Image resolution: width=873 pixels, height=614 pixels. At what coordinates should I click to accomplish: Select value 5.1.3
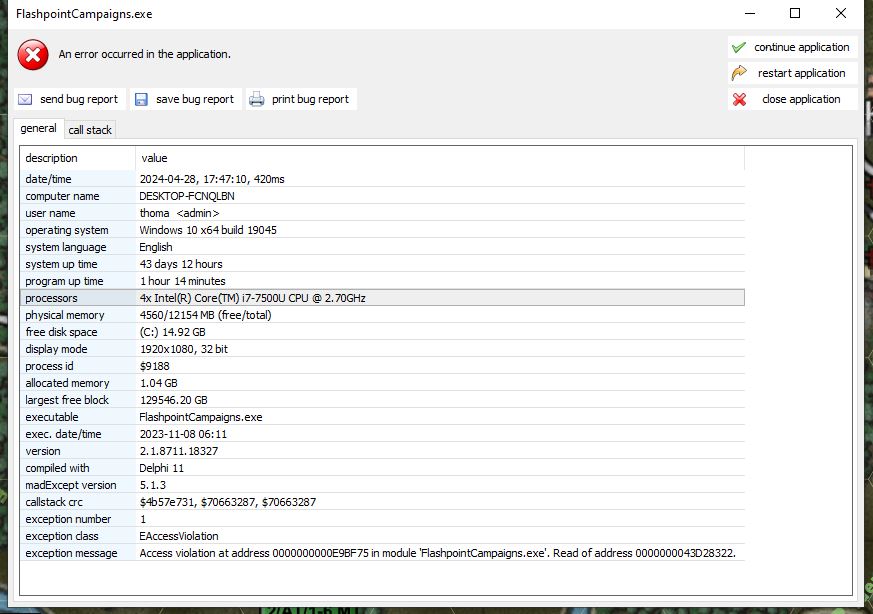[153, 485]
